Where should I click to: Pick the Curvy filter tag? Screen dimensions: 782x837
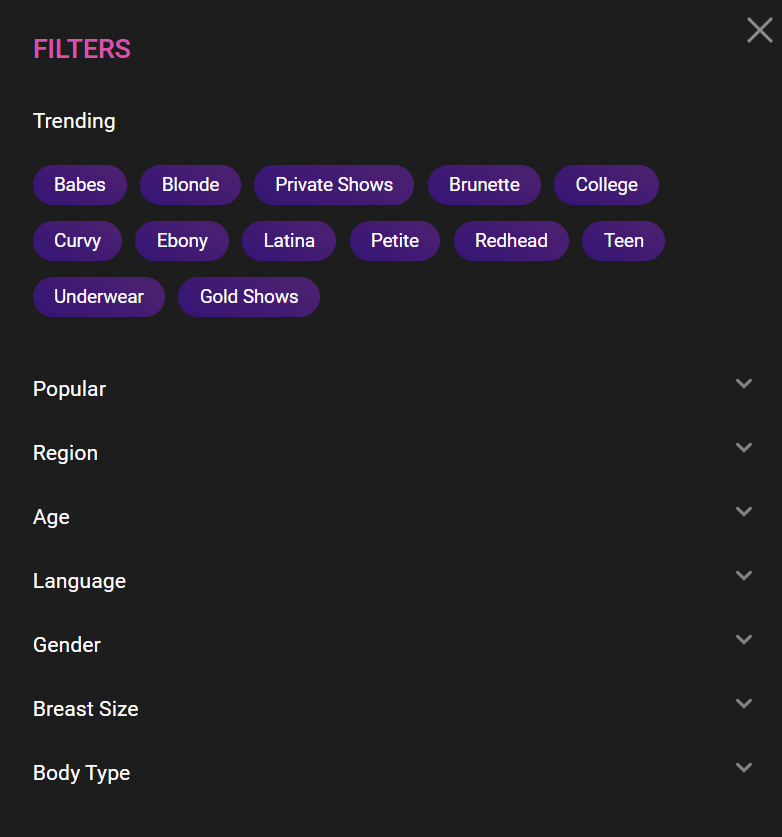point(77,241)
